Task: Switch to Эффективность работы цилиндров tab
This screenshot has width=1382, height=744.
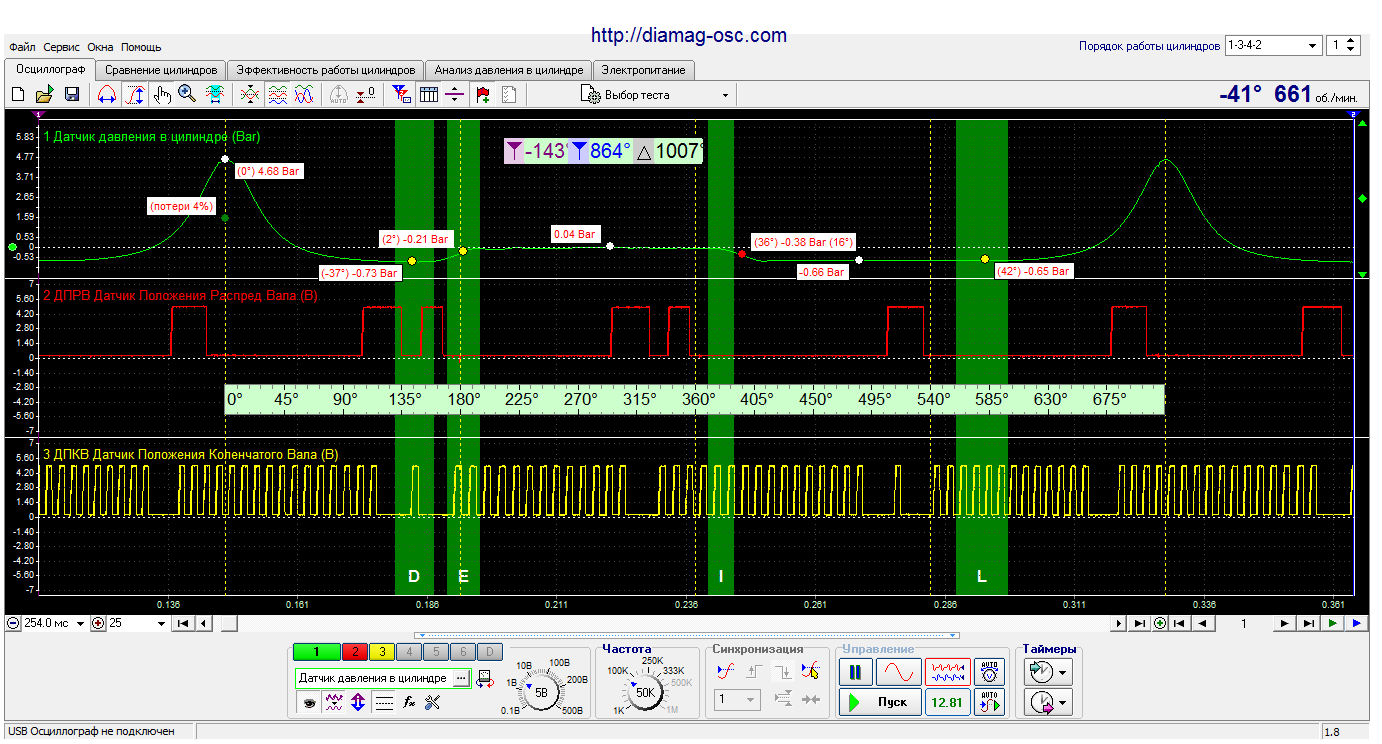Action: tap(325, 70)
